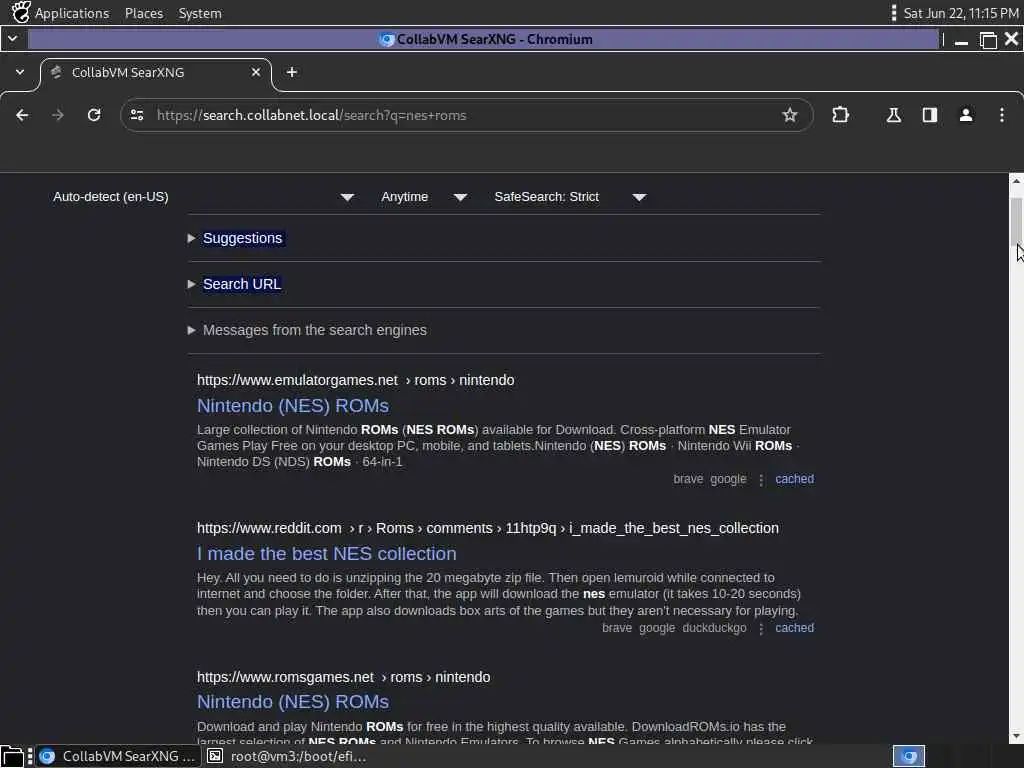Click the forward navigation arrow
The height and width of the screenshot is (768, 1024).
(x=58, y=116)
